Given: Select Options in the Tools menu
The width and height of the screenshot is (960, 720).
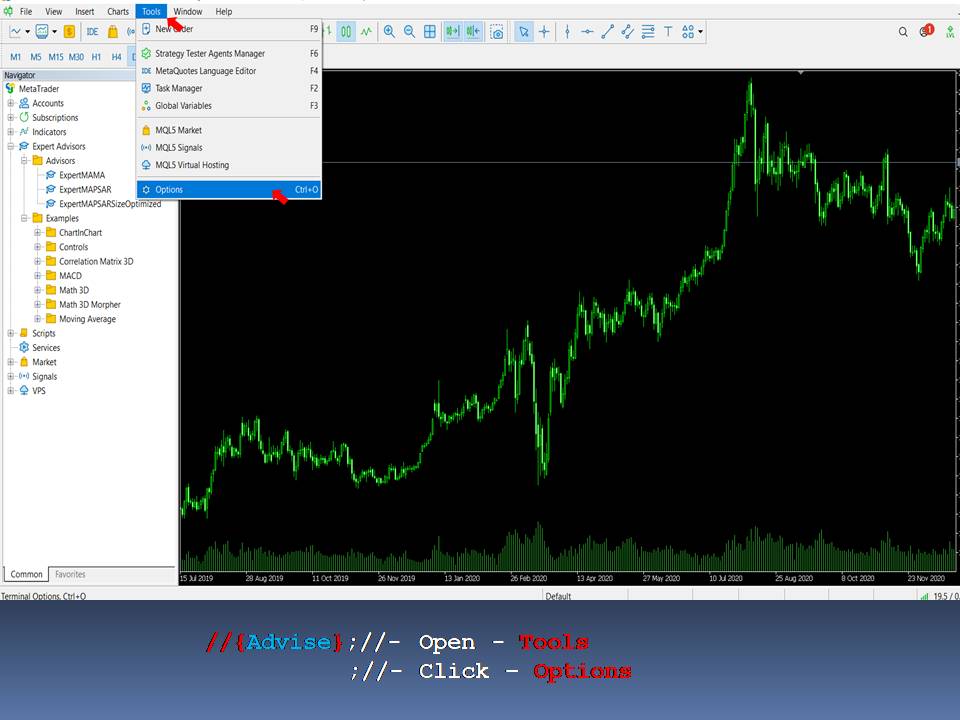Looking at the screenshot, I should click(169, 189).
